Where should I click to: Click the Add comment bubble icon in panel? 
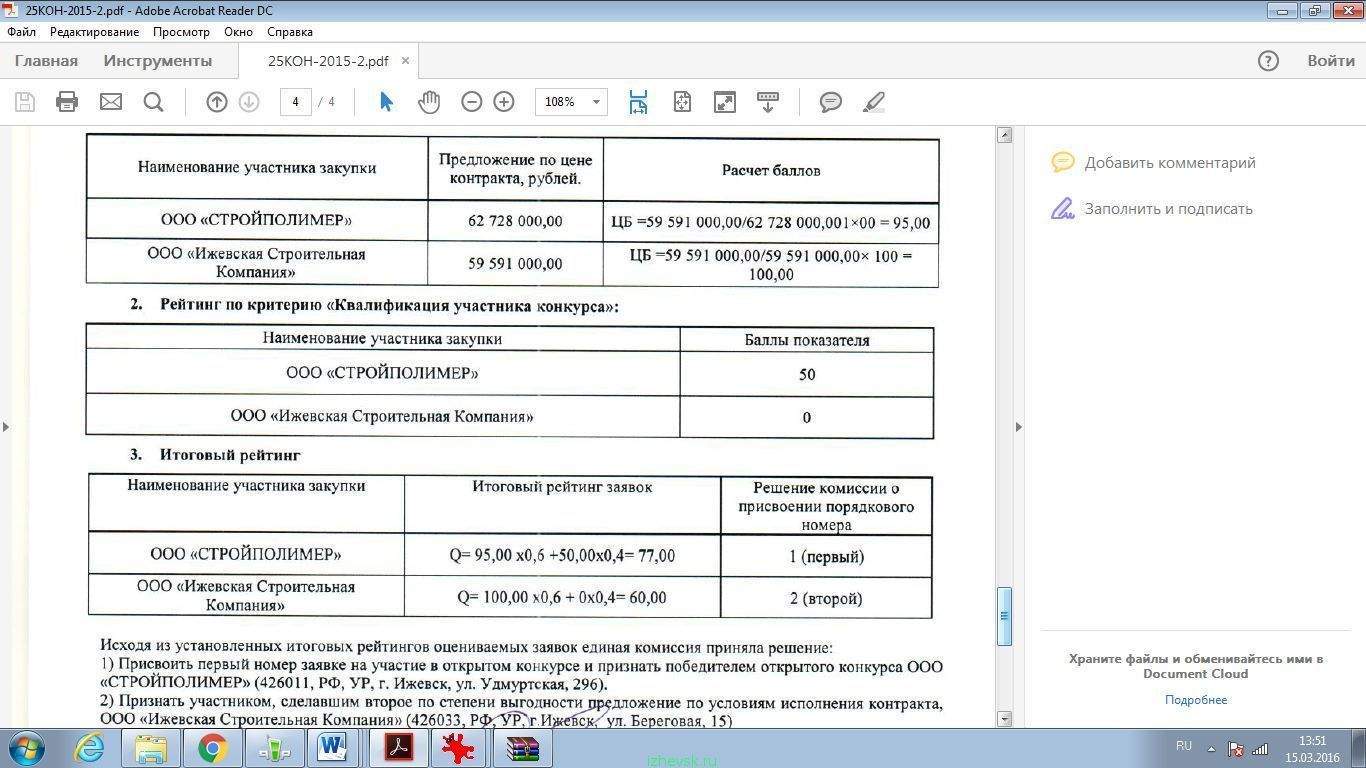point(1063,162)
